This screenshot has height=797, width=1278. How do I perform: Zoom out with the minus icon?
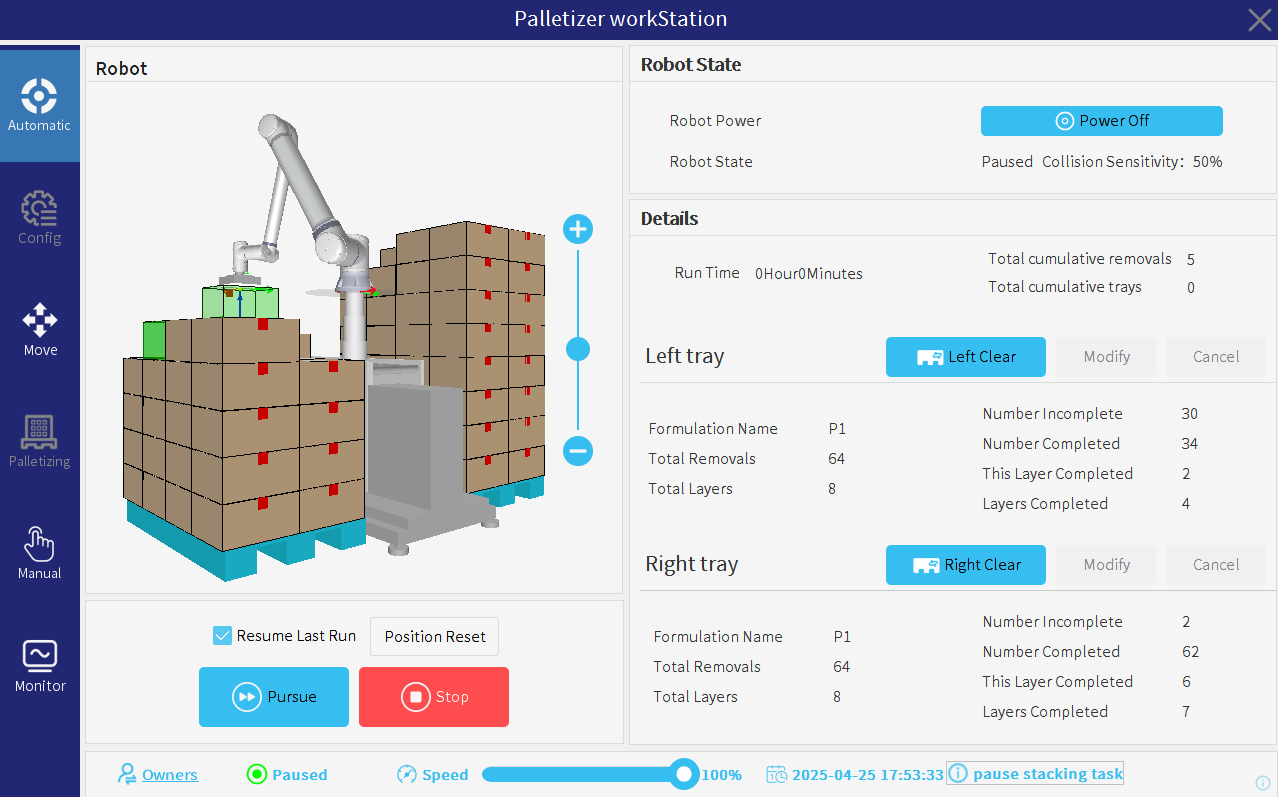(x=578, y=451)
